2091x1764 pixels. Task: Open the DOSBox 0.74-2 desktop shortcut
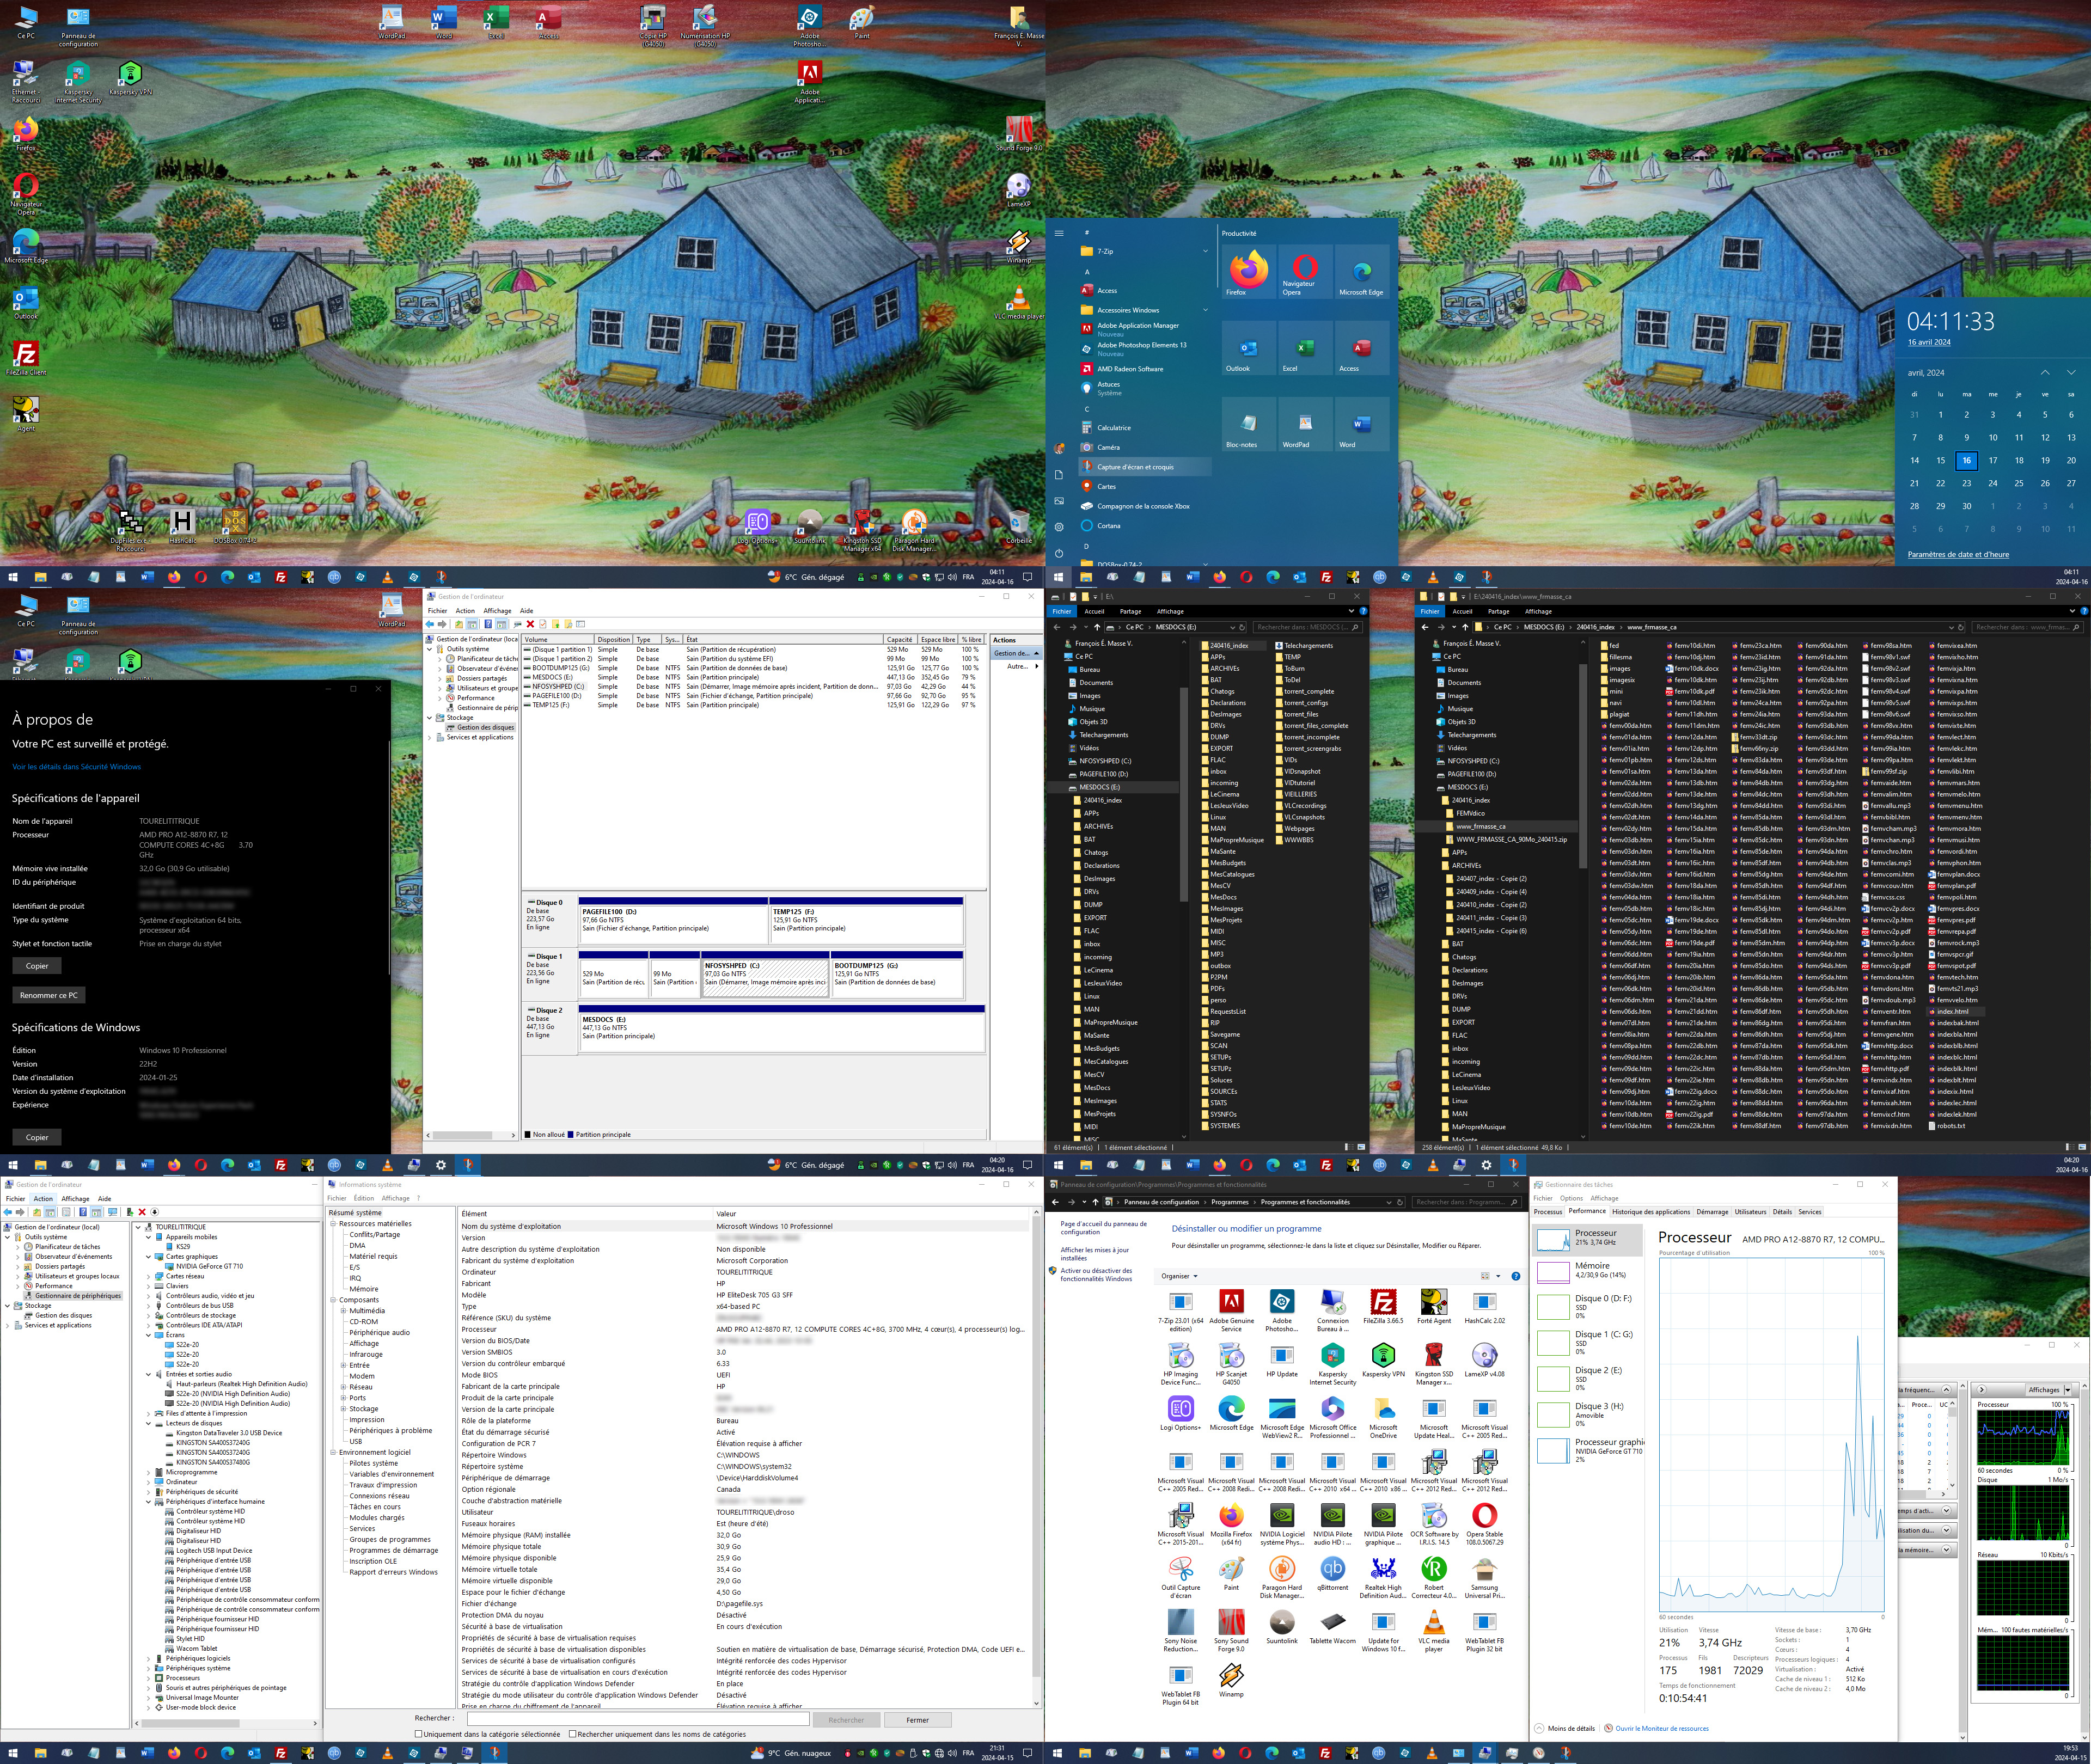235,526
